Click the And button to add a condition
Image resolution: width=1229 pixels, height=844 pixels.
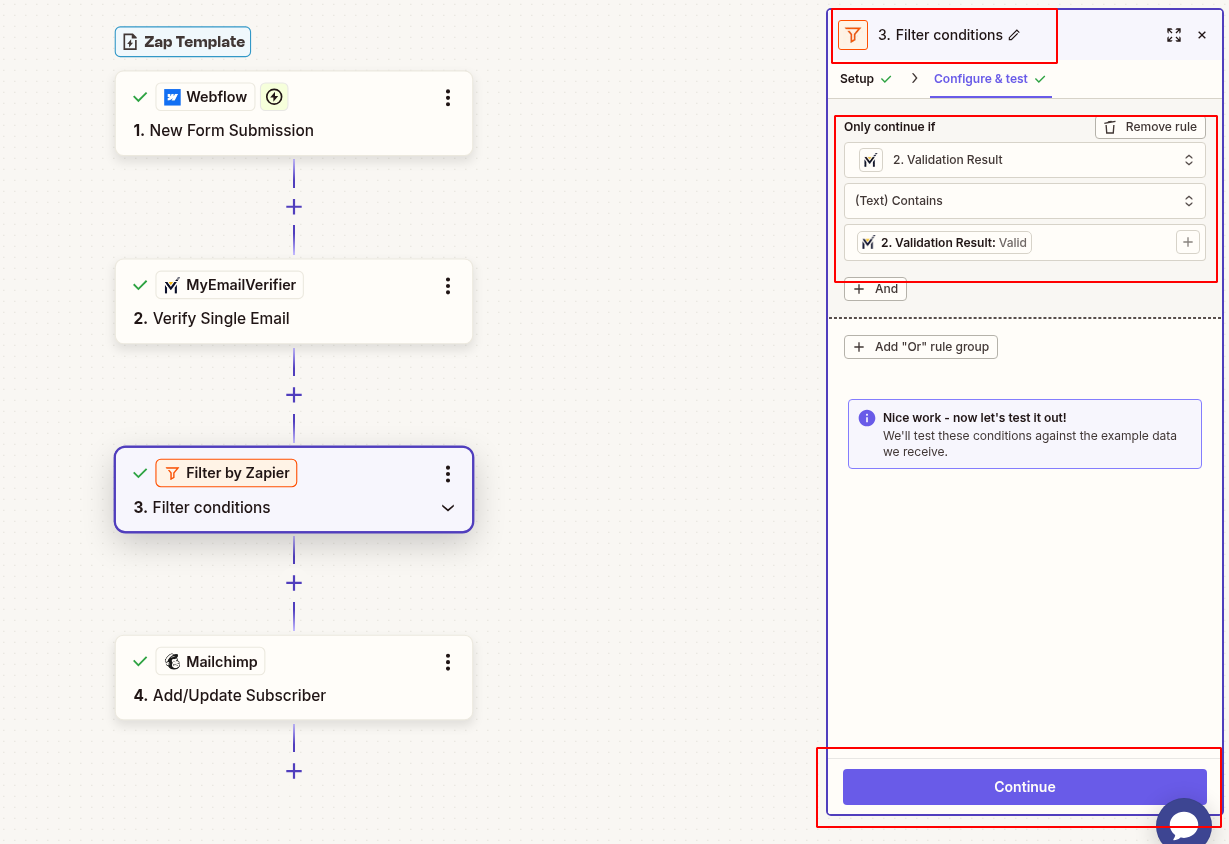[875, 288]
